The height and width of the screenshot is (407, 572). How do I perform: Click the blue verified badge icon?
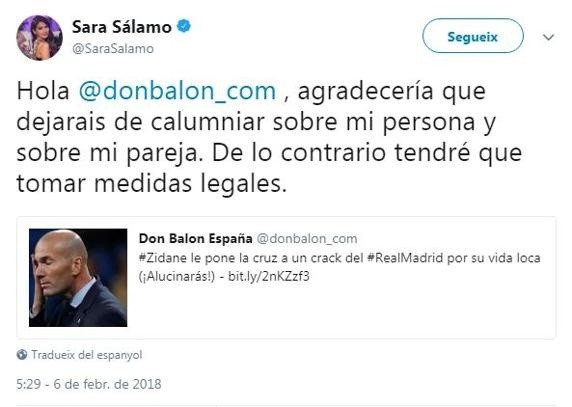(x=183, y=26)
